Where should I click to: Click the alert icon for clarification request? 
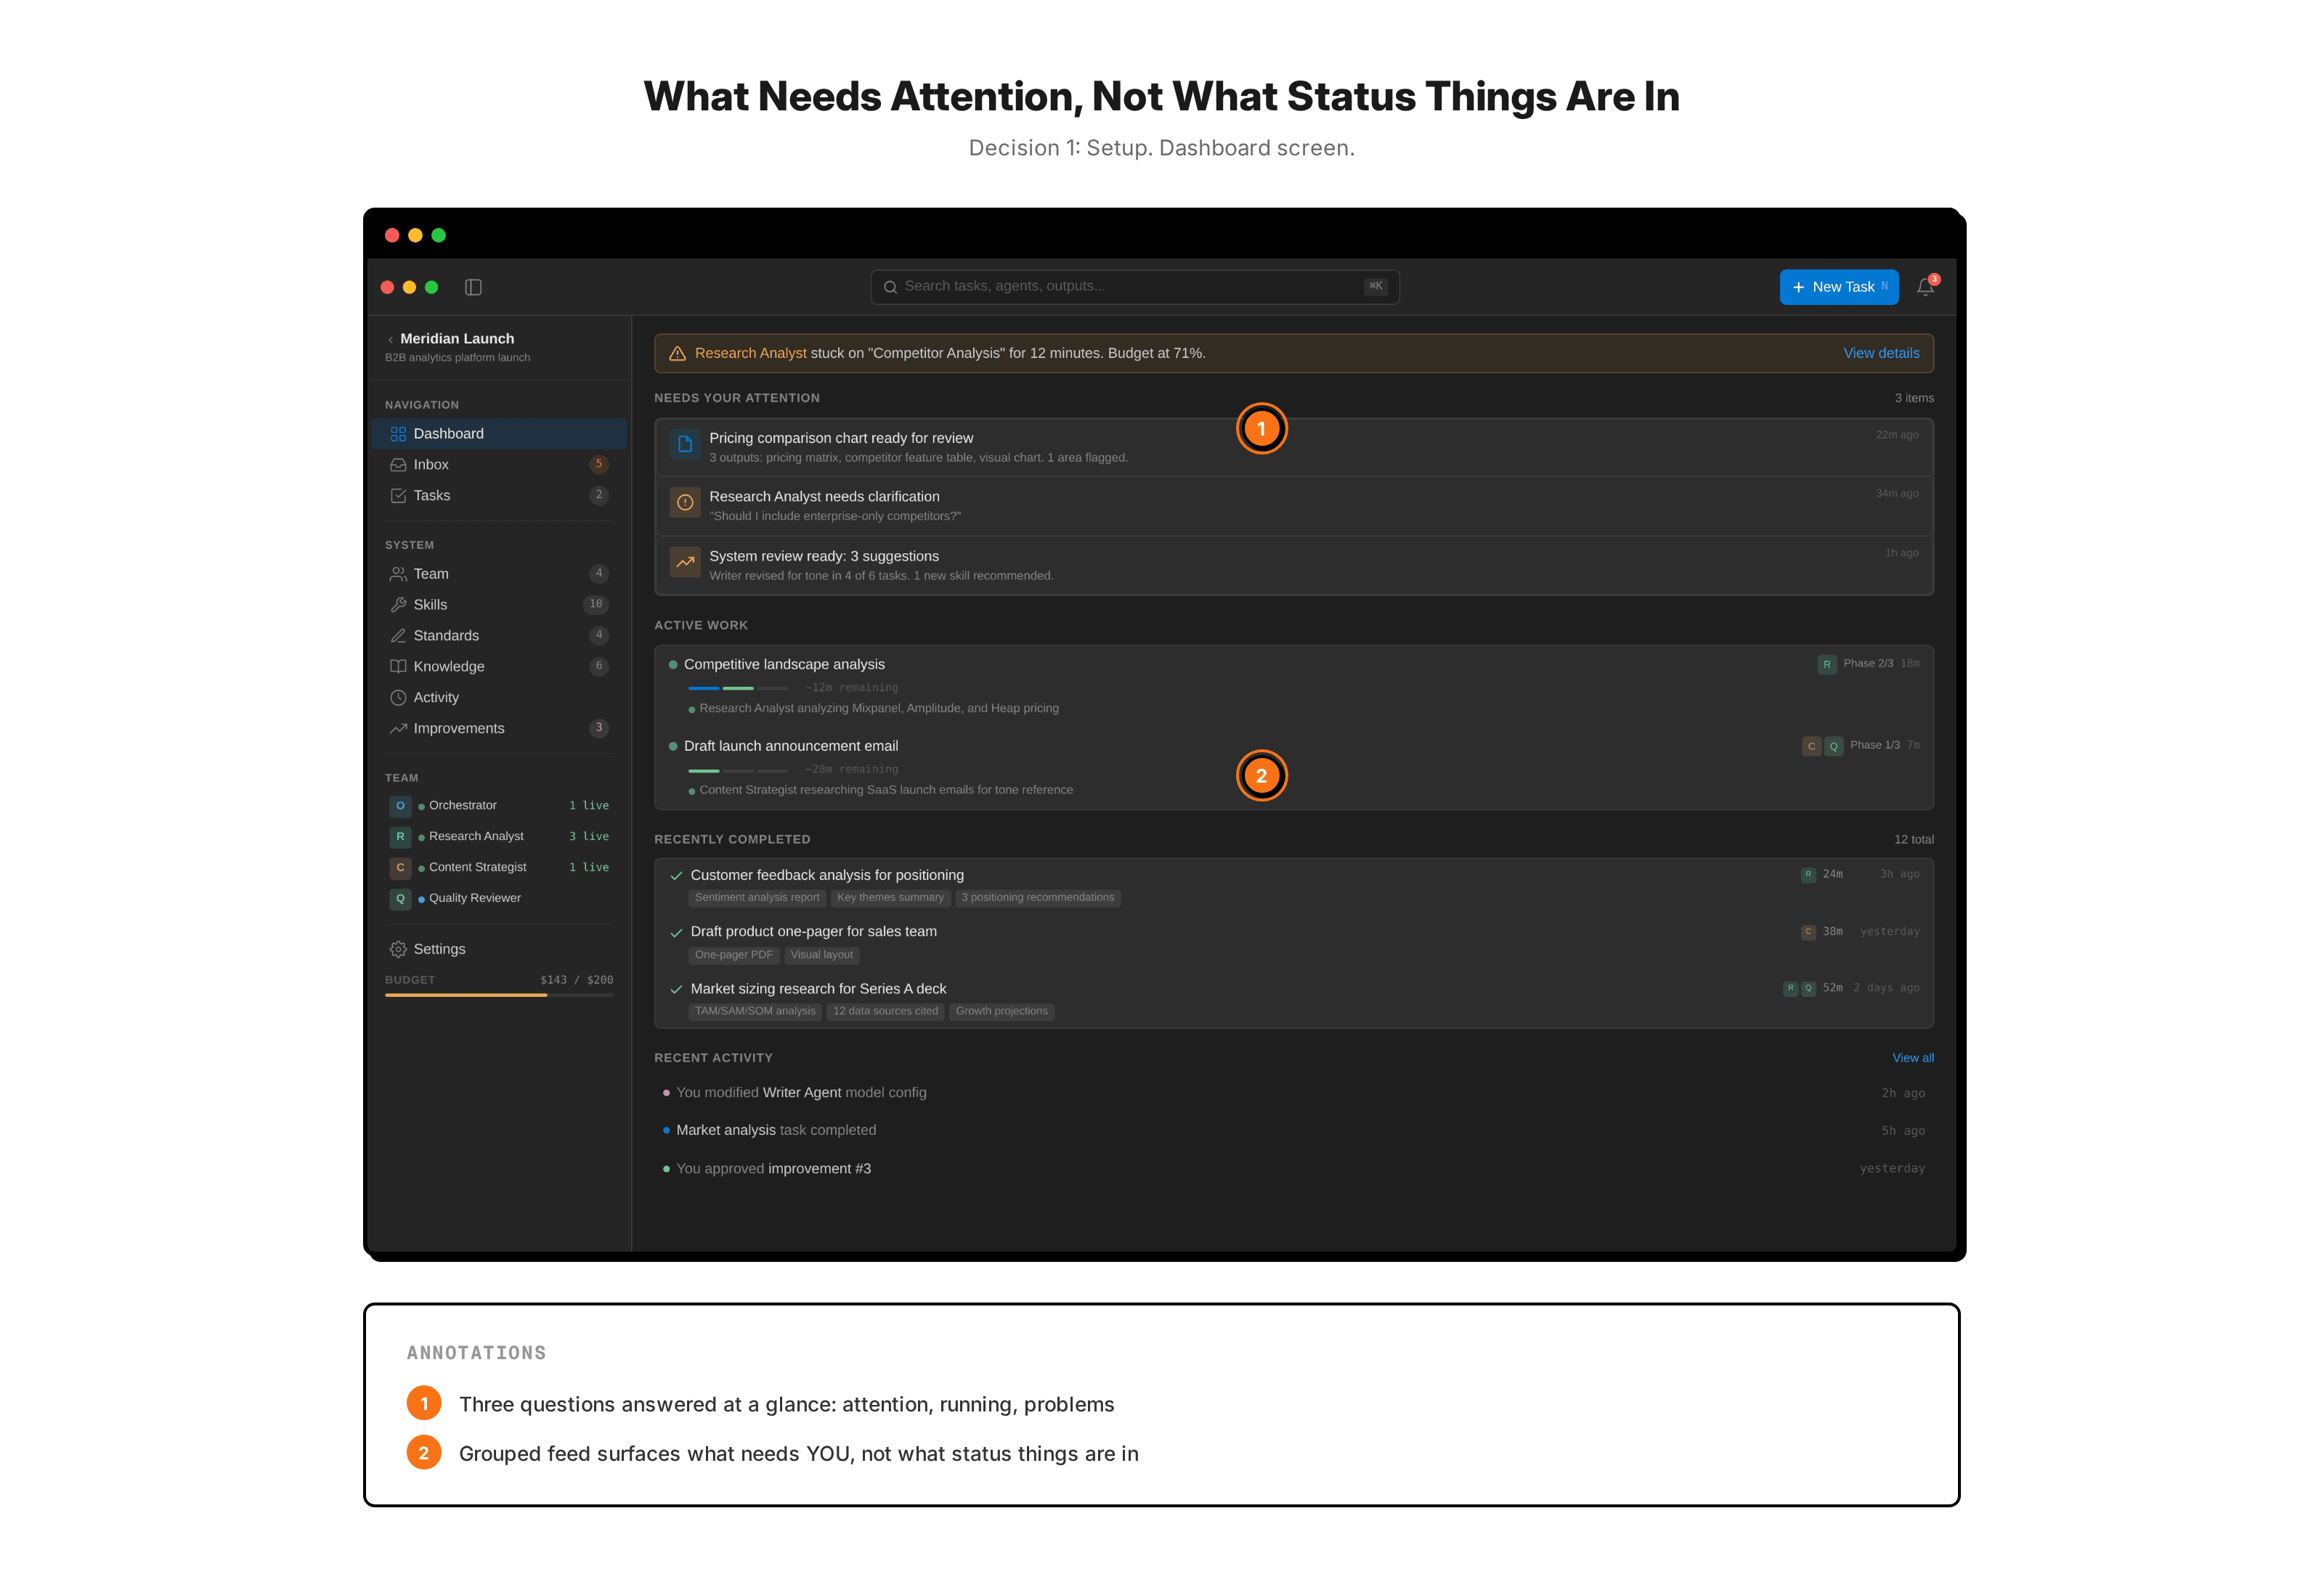point(685,503)
